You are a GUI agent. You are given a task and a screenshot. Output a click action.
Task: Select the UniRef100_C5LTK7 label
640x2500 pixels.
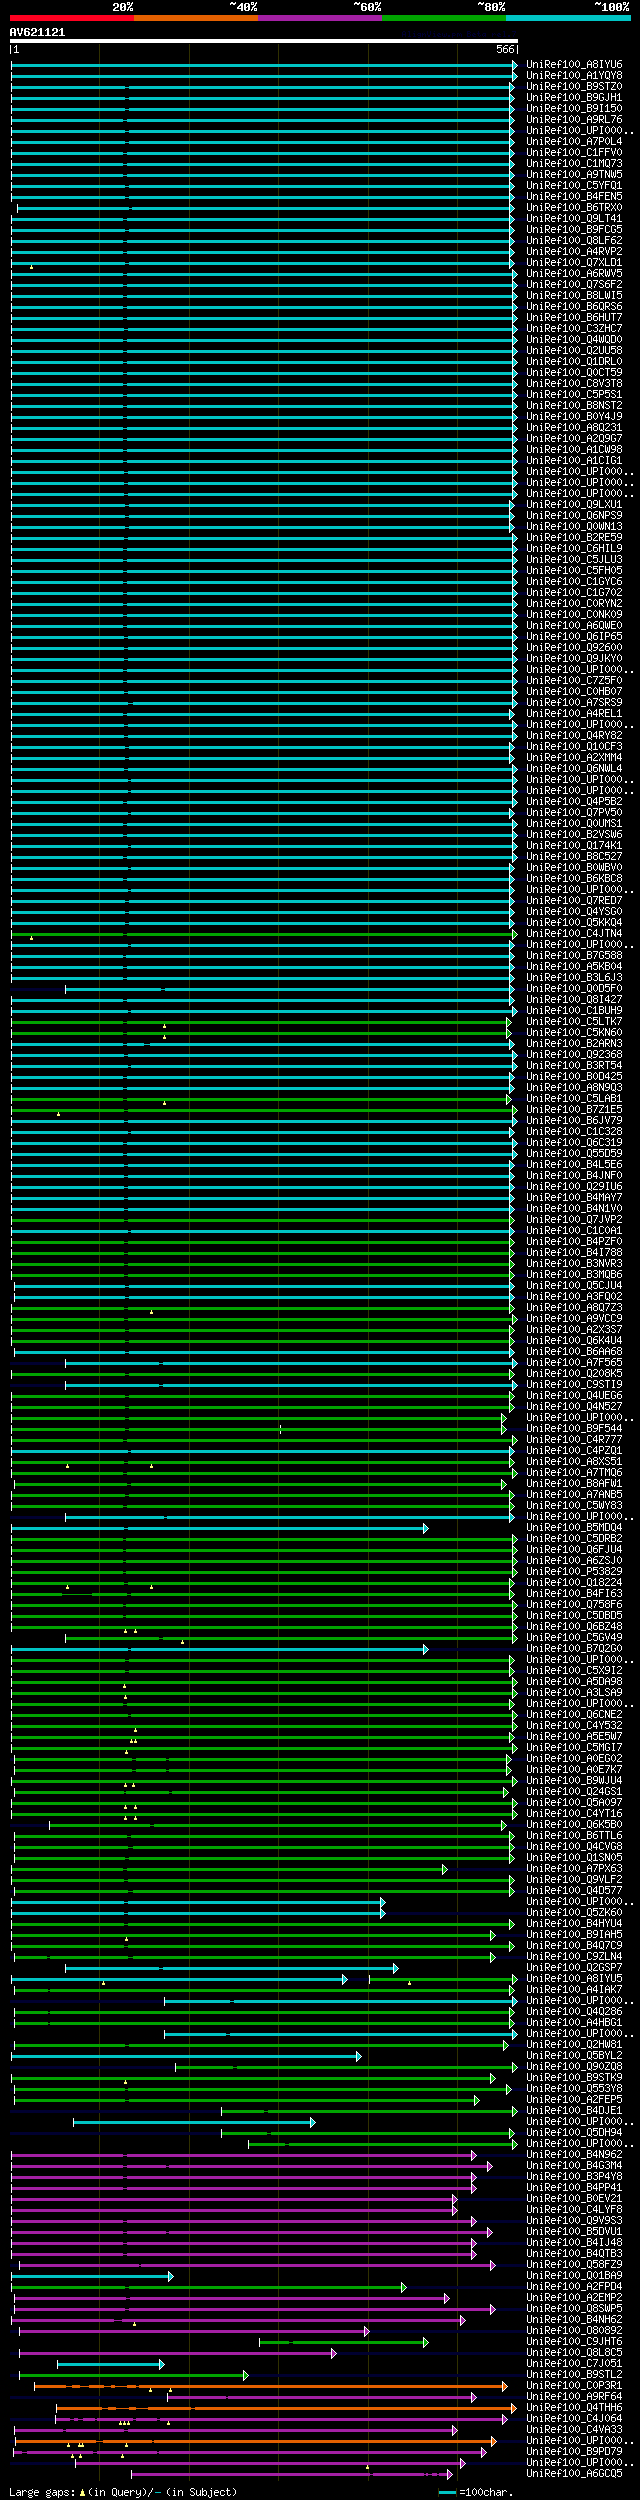[574, 1021]
